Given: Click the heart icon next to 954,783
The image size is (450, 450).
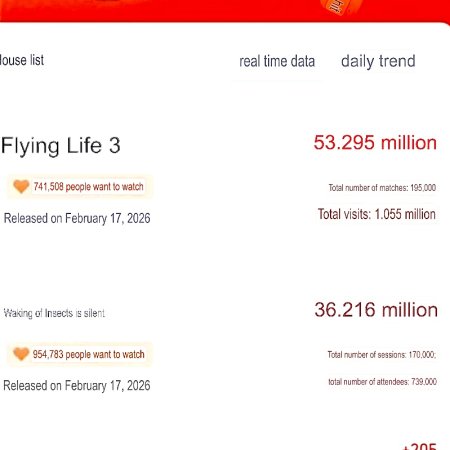Looking at the screenshot, I should [x=21, y=354].
